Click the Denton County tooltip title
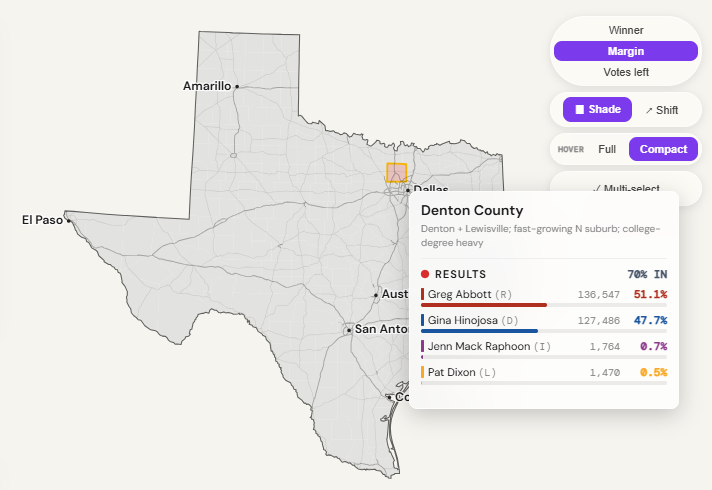This screenshot has height=490, width=712. [472, 210]
